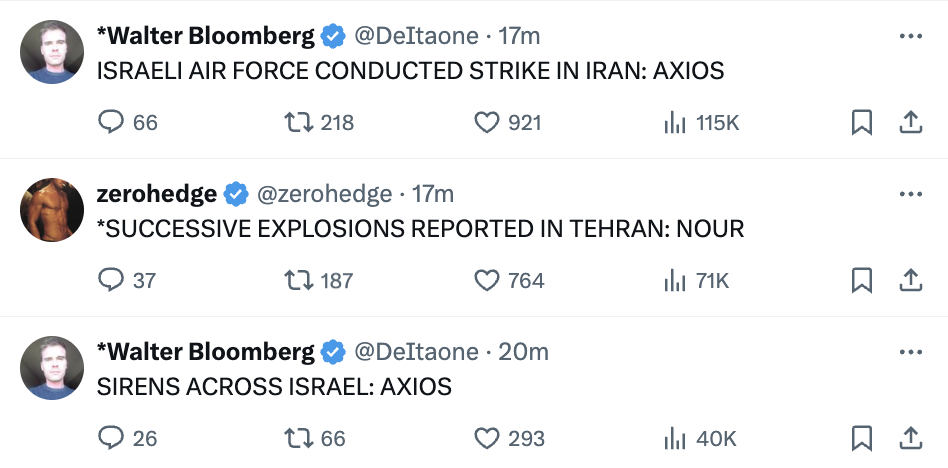This screenshot has height=468, width=948.
Task: Like the Israeli Air Force strike tweet
Action: 486,123
